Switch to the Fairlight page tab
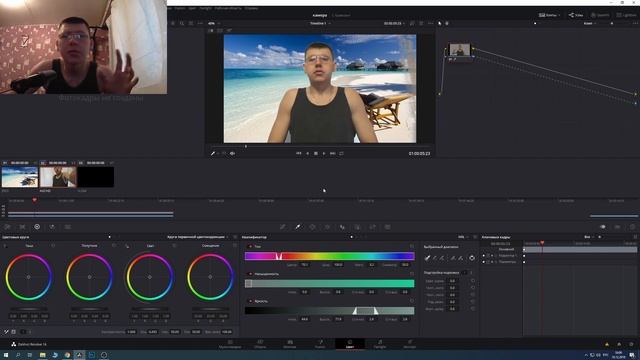 [380, 344]
